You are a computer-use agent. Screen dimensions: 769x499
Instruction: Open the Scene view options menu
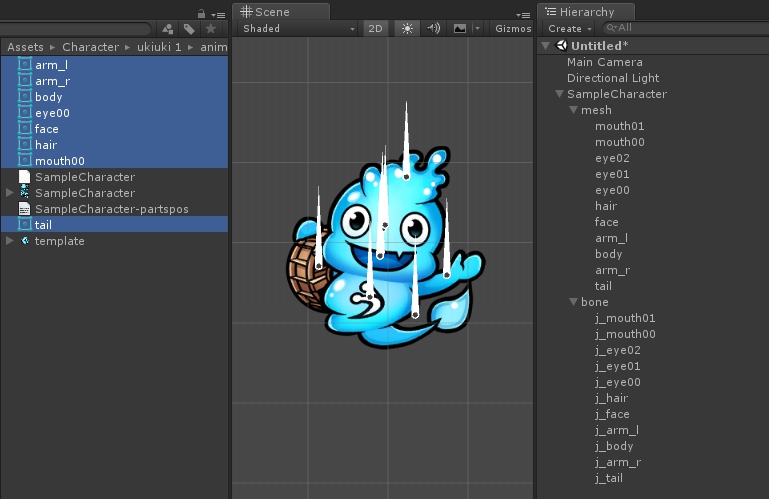pyautogui.click(x=523, y=15)
